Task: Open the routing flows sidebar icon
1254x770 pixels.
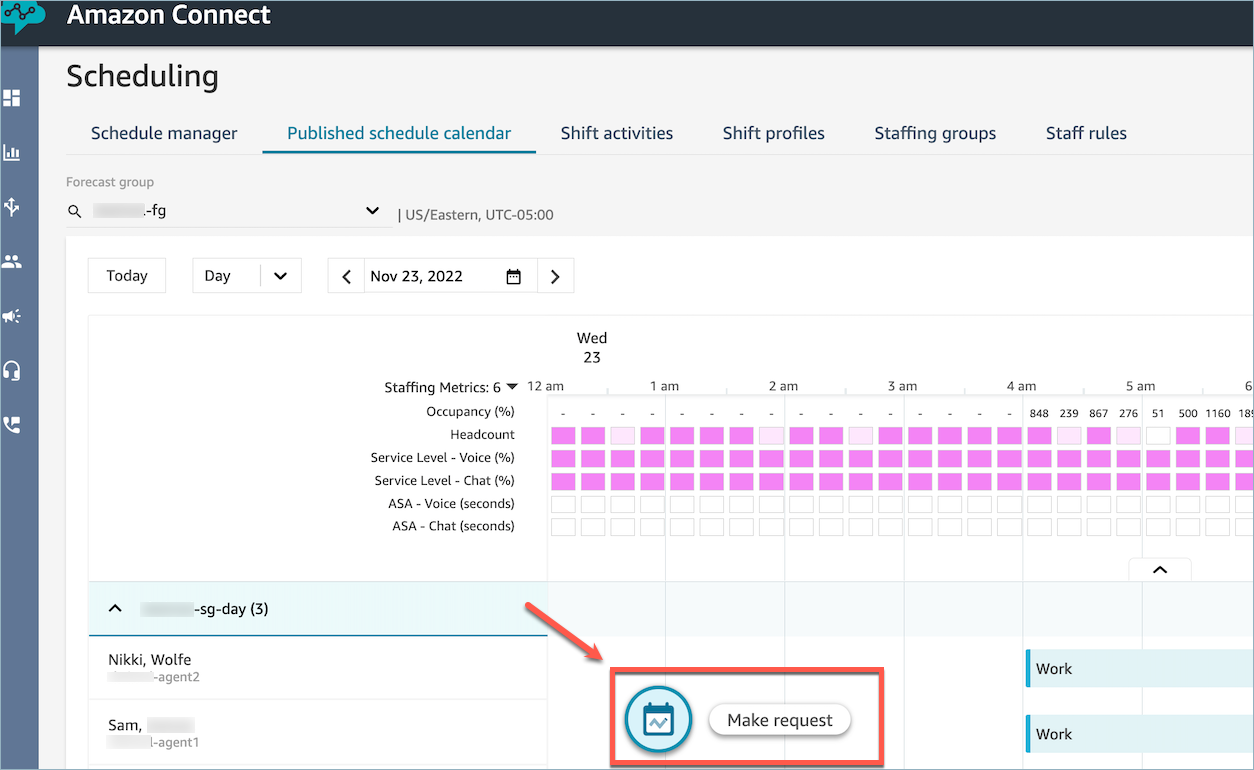Action: coord(12,207)
